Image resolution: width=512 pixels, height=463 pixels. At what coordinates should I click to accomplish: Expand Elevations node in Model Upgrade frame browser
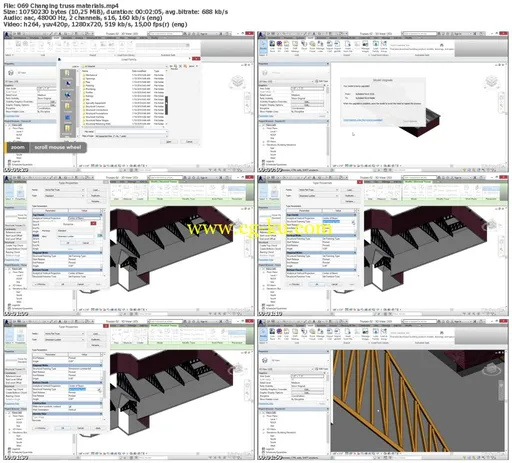264,145
